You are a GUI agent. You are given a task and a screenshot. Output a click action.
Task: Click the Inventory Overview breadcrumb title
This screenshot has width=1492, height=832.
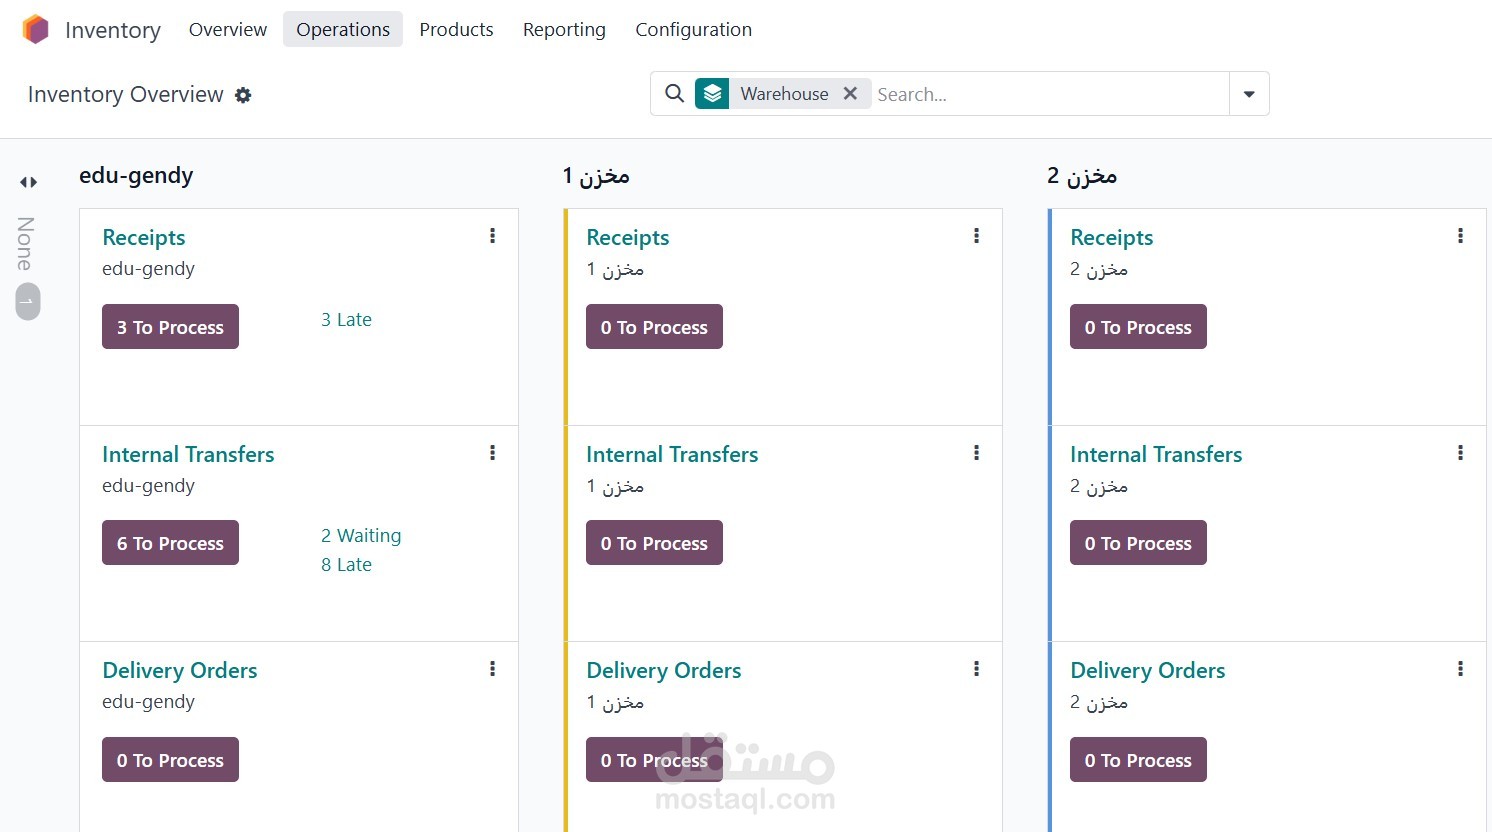point(126,95)
